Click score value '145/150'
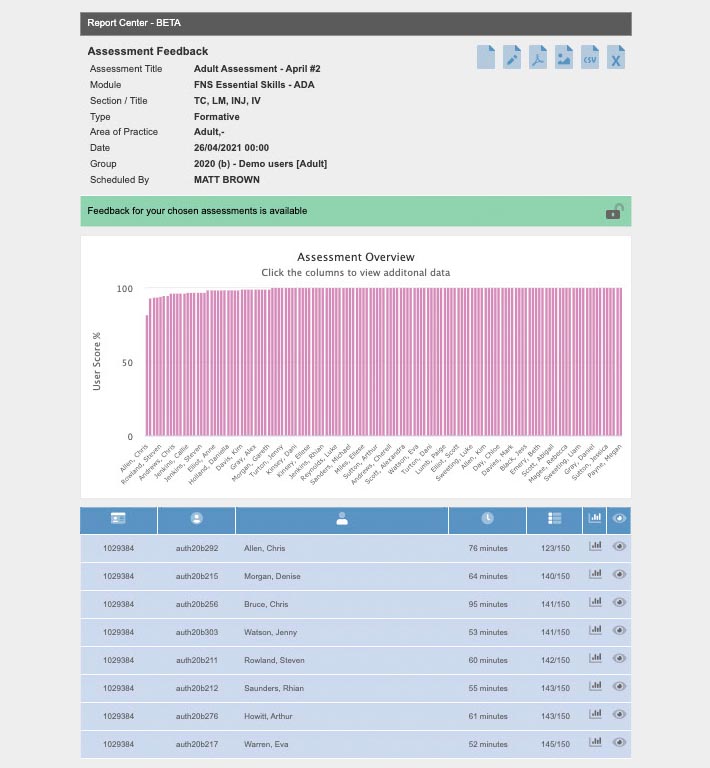The width and height of the screenshot is (710, 768). coord(555,744)
